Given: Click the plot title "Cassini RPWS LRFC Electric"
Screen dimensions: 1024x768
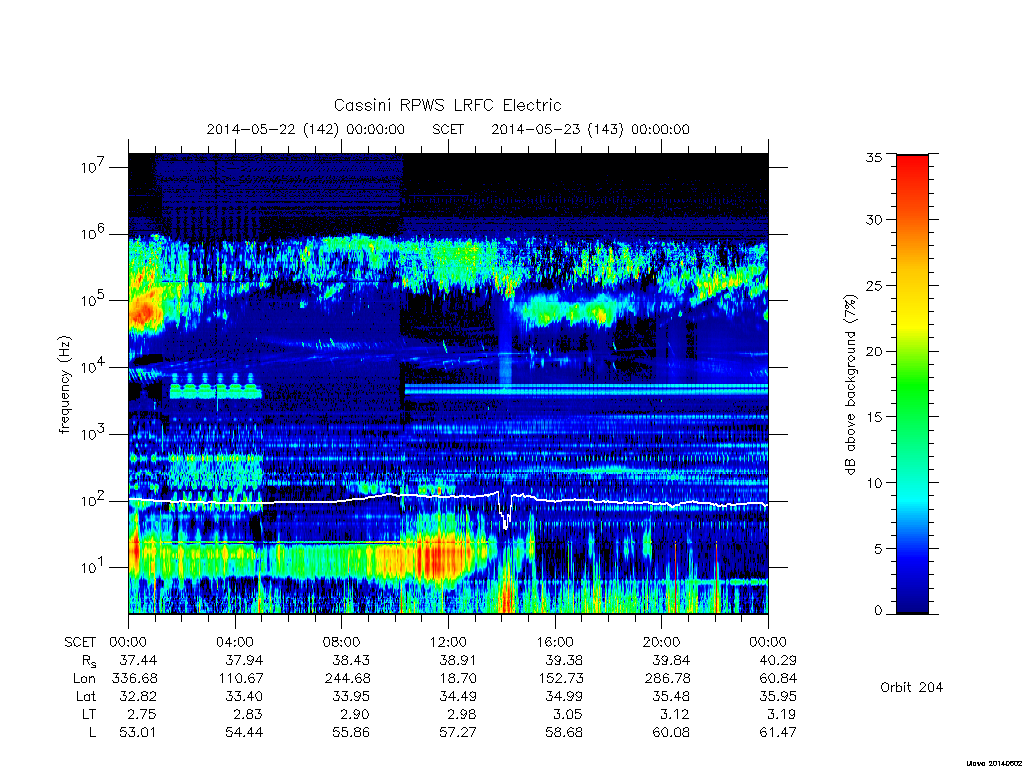Looking at the screenshot, I should tap(447, 105).
